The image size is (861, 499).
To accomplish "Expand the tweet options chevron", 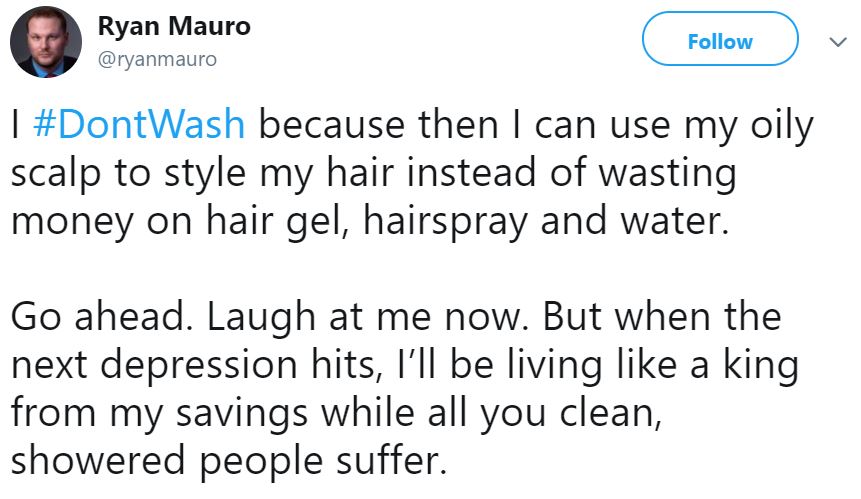I will pos(838,42).
